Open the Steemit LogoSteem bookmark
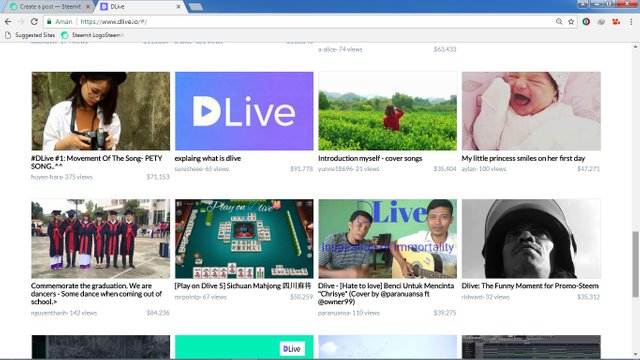Screen dimensions: 640x360 (92, 35)
